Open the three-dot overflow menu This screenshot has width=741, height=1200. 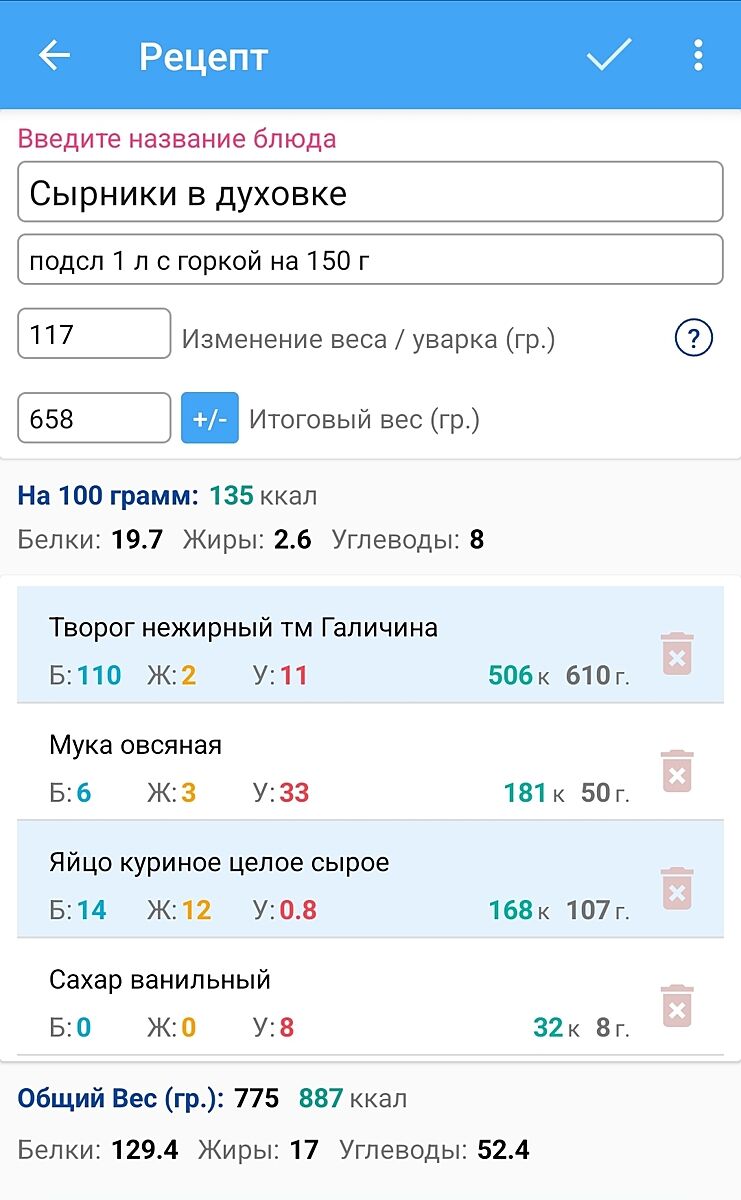[x=698, y=55]
